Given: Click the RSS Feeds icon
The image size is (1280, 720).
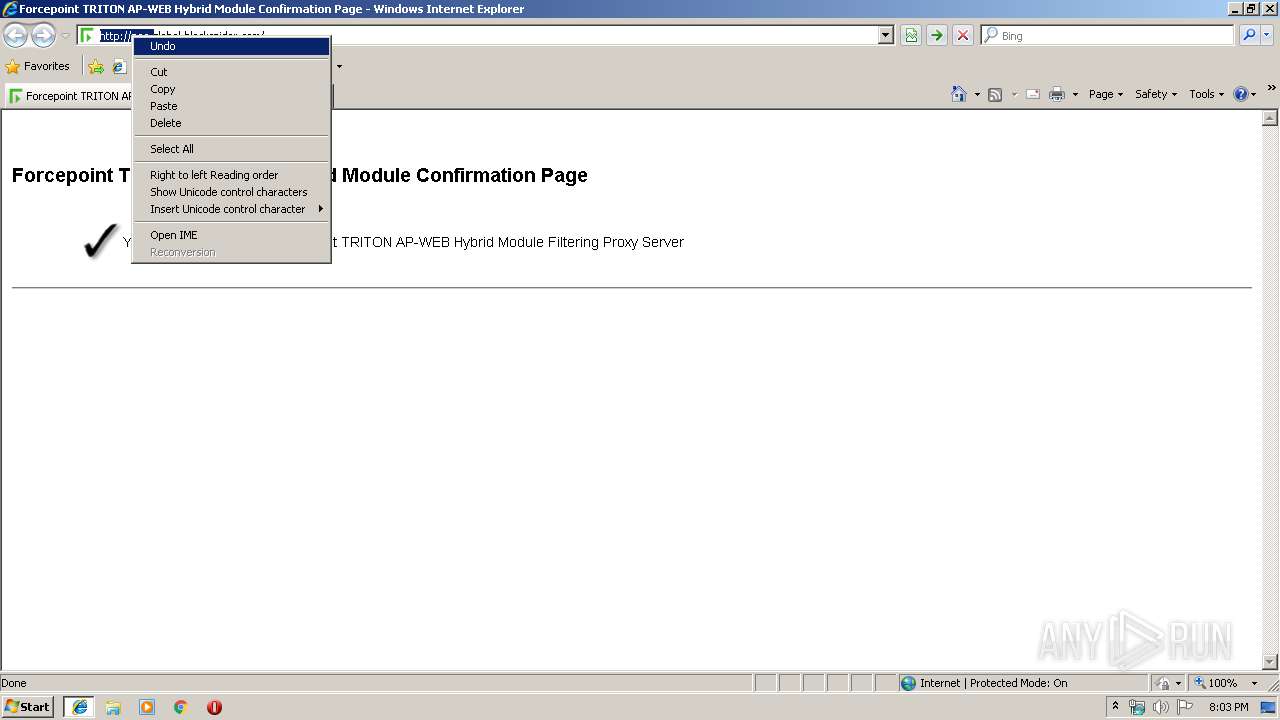Looking at the screenshot, I should [x=995, y=94].
